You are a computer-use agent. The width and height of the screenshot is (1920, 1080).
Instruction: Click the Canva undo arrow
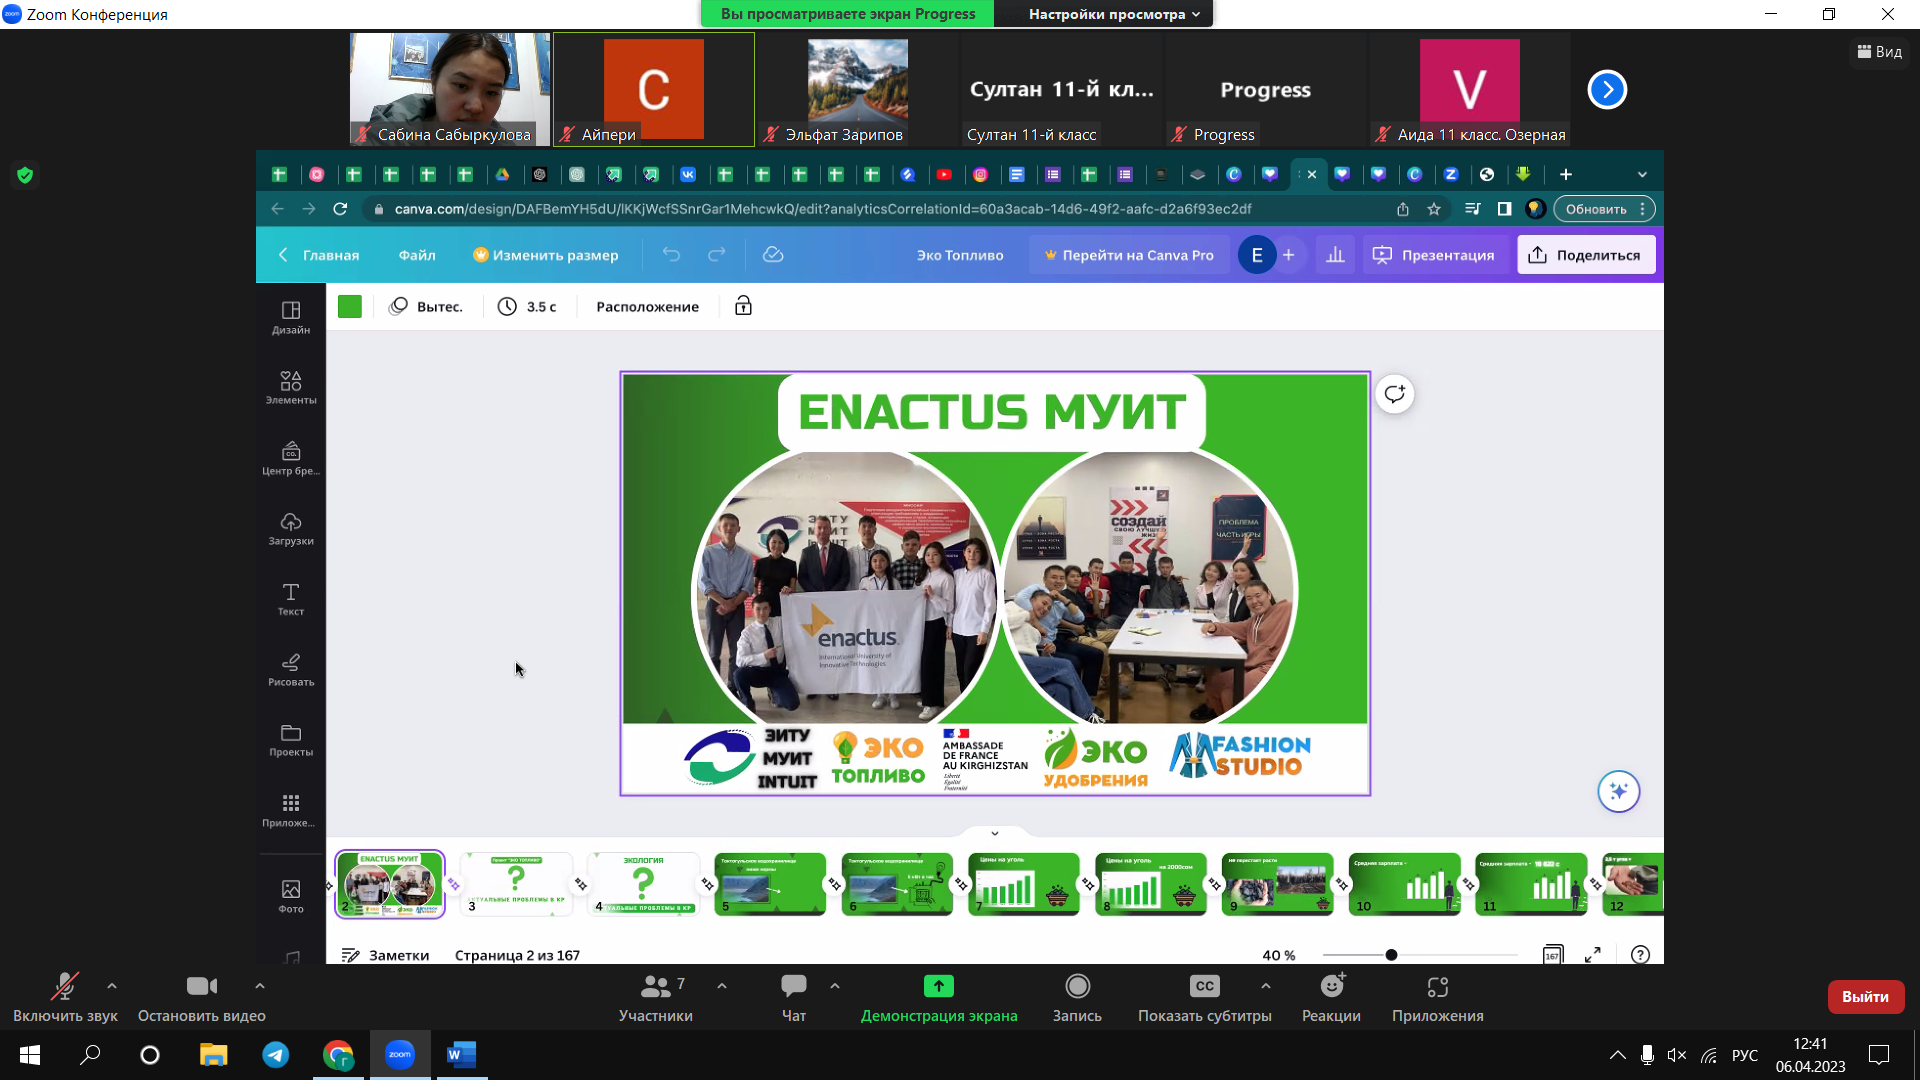pyautogui.click(x=671, y=255)
